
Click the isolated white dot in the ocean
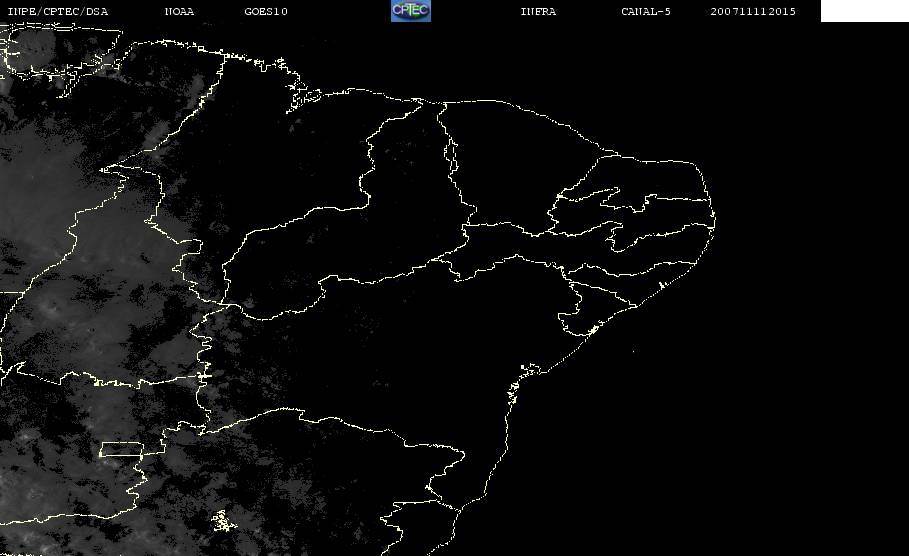point(633,350)
